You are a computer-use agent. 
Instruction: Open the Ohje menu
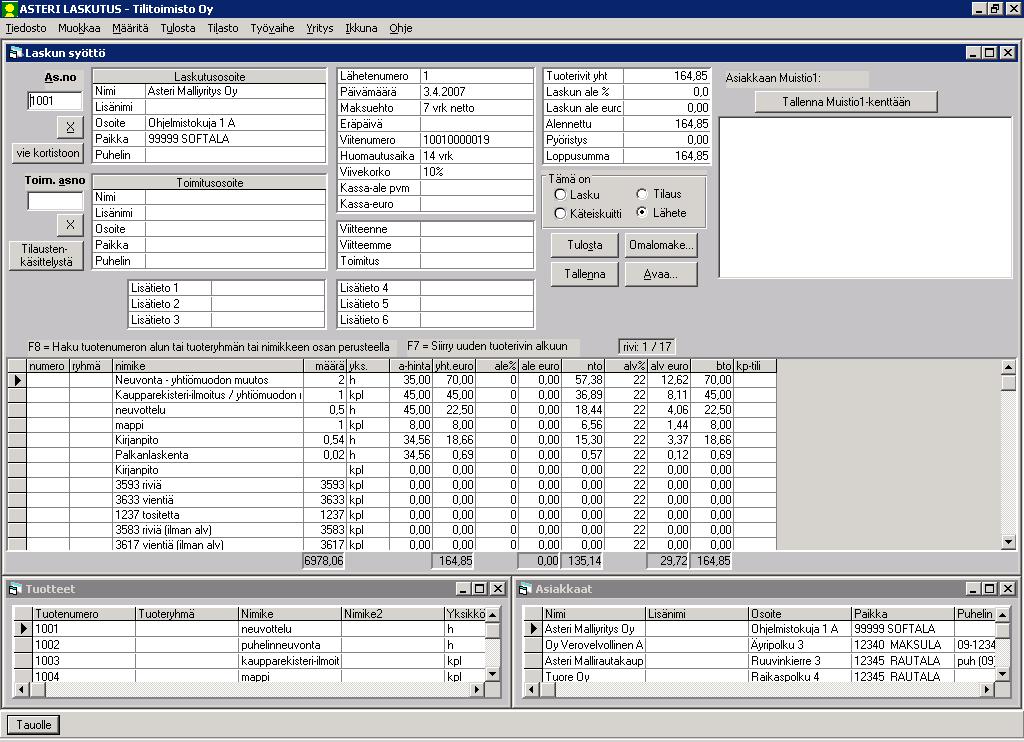pos(400,28)
